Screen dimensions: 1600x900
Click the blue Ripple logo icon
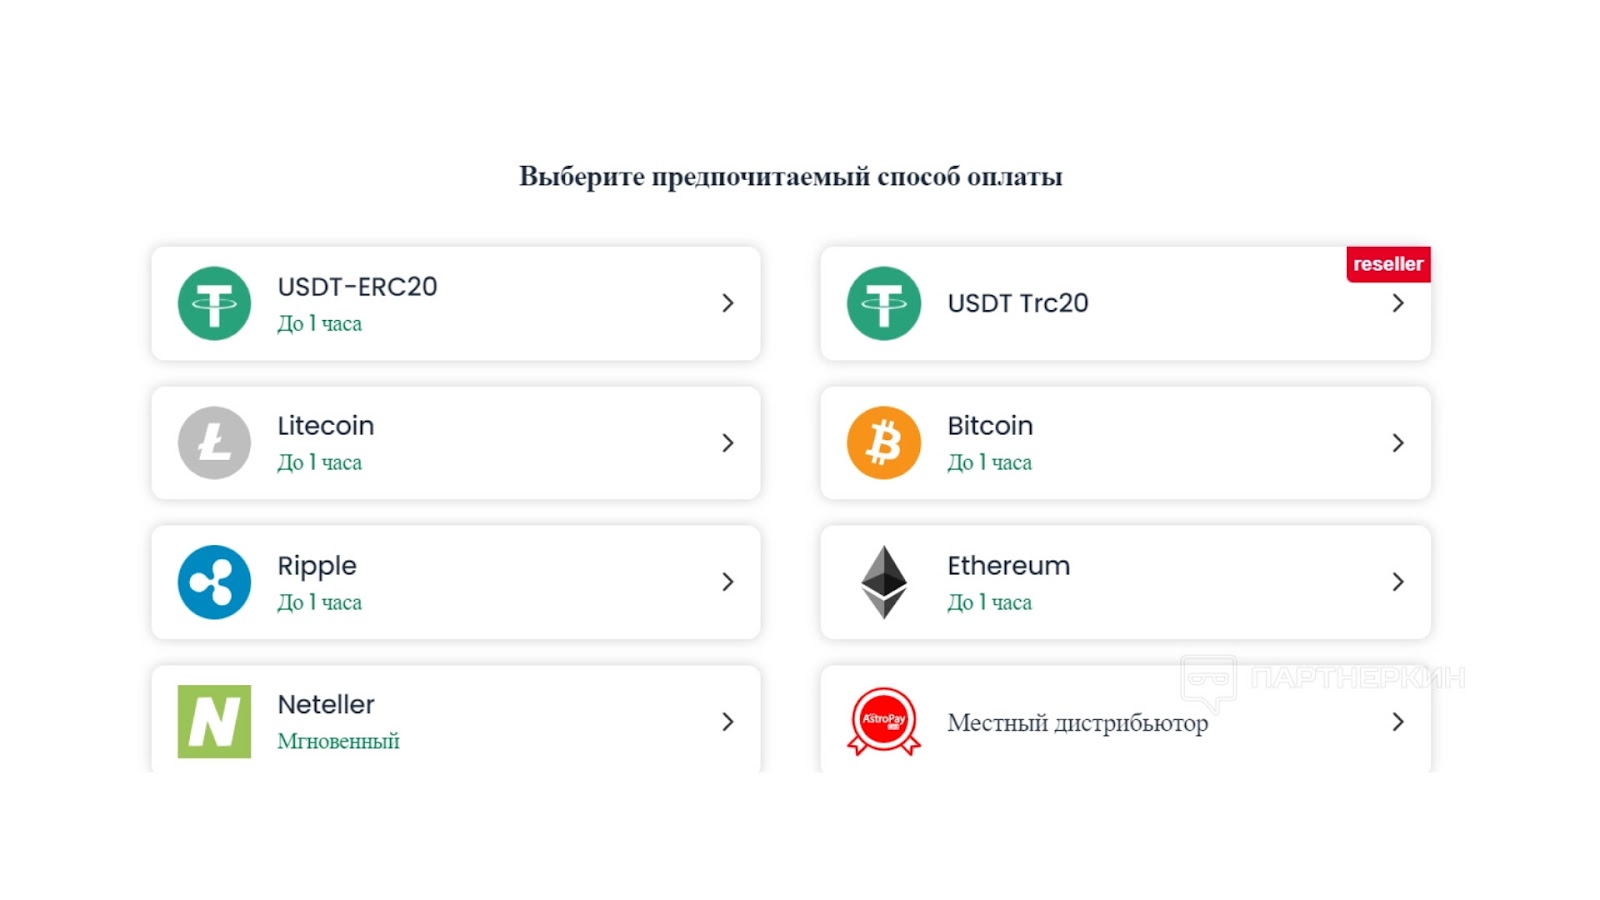214,582
